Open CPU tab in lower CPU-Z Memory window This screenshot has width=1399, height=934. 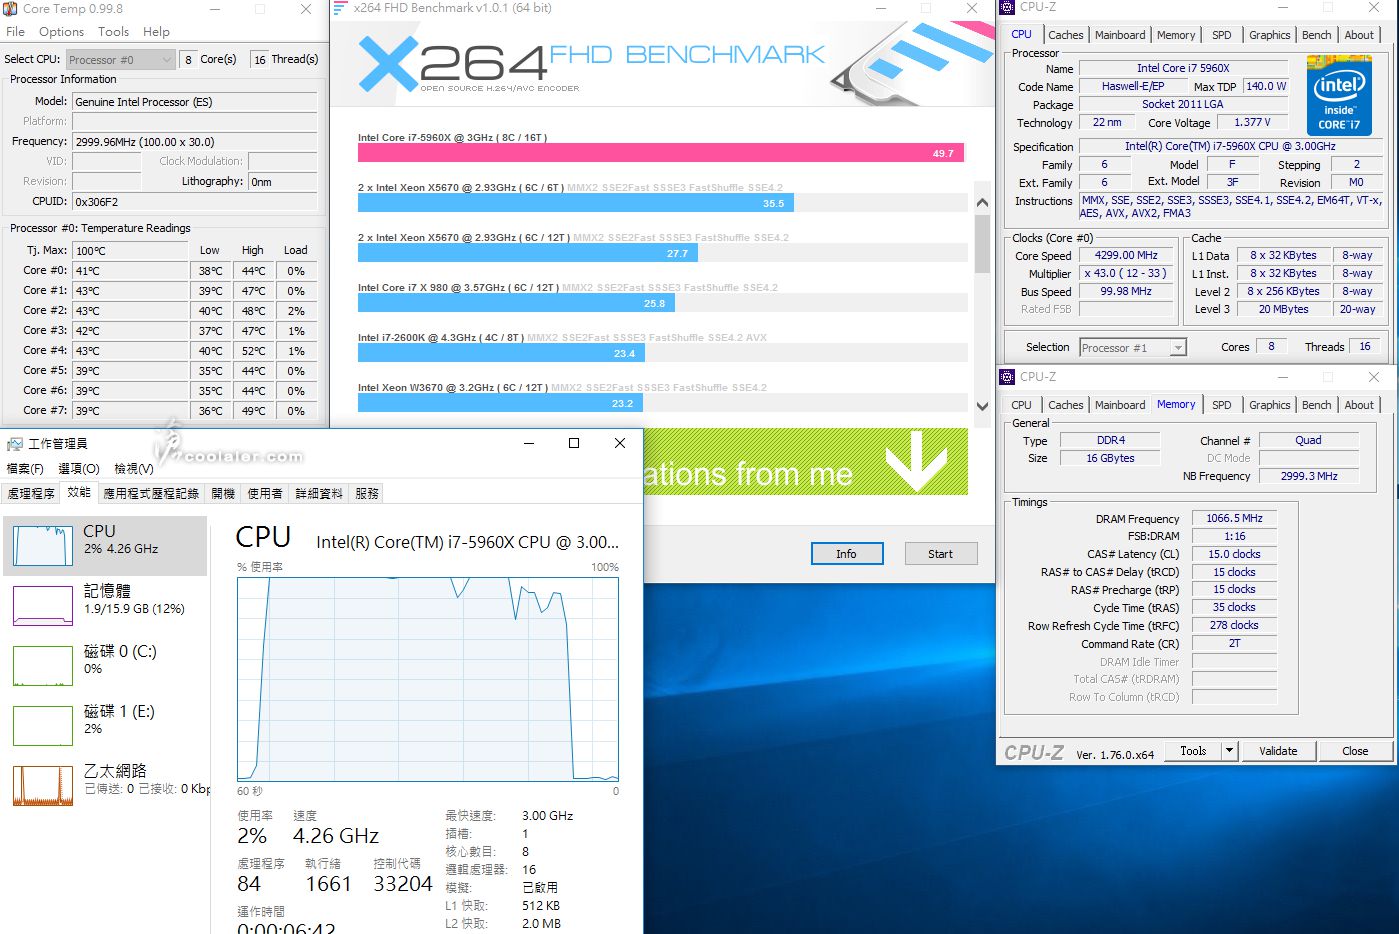1021,405
